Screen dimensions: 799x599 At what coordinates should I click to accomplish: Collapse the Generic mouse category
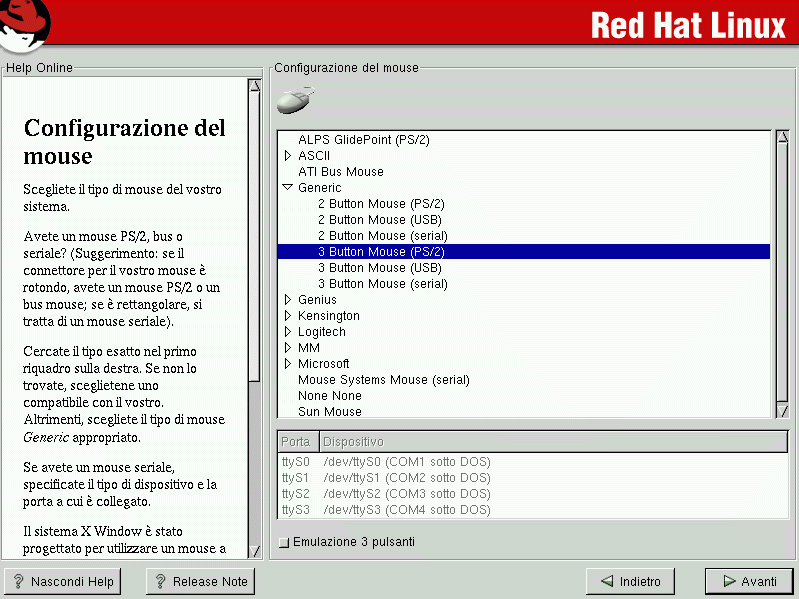pyautogui.click(x=288, y=188)
